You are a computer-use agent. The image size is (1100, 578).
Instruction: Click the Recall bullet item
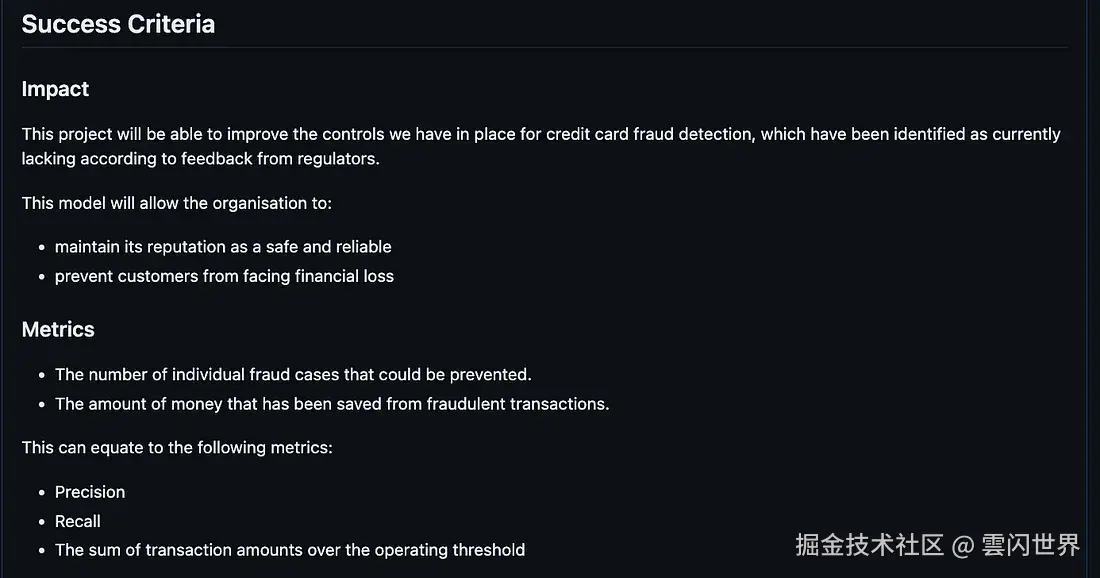(x=78, y=521)
